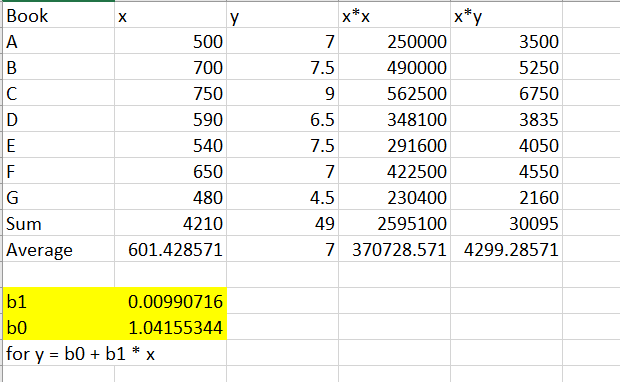Select cell with value 250000
The height and width of the screenshot is (382, 620).
394,41
